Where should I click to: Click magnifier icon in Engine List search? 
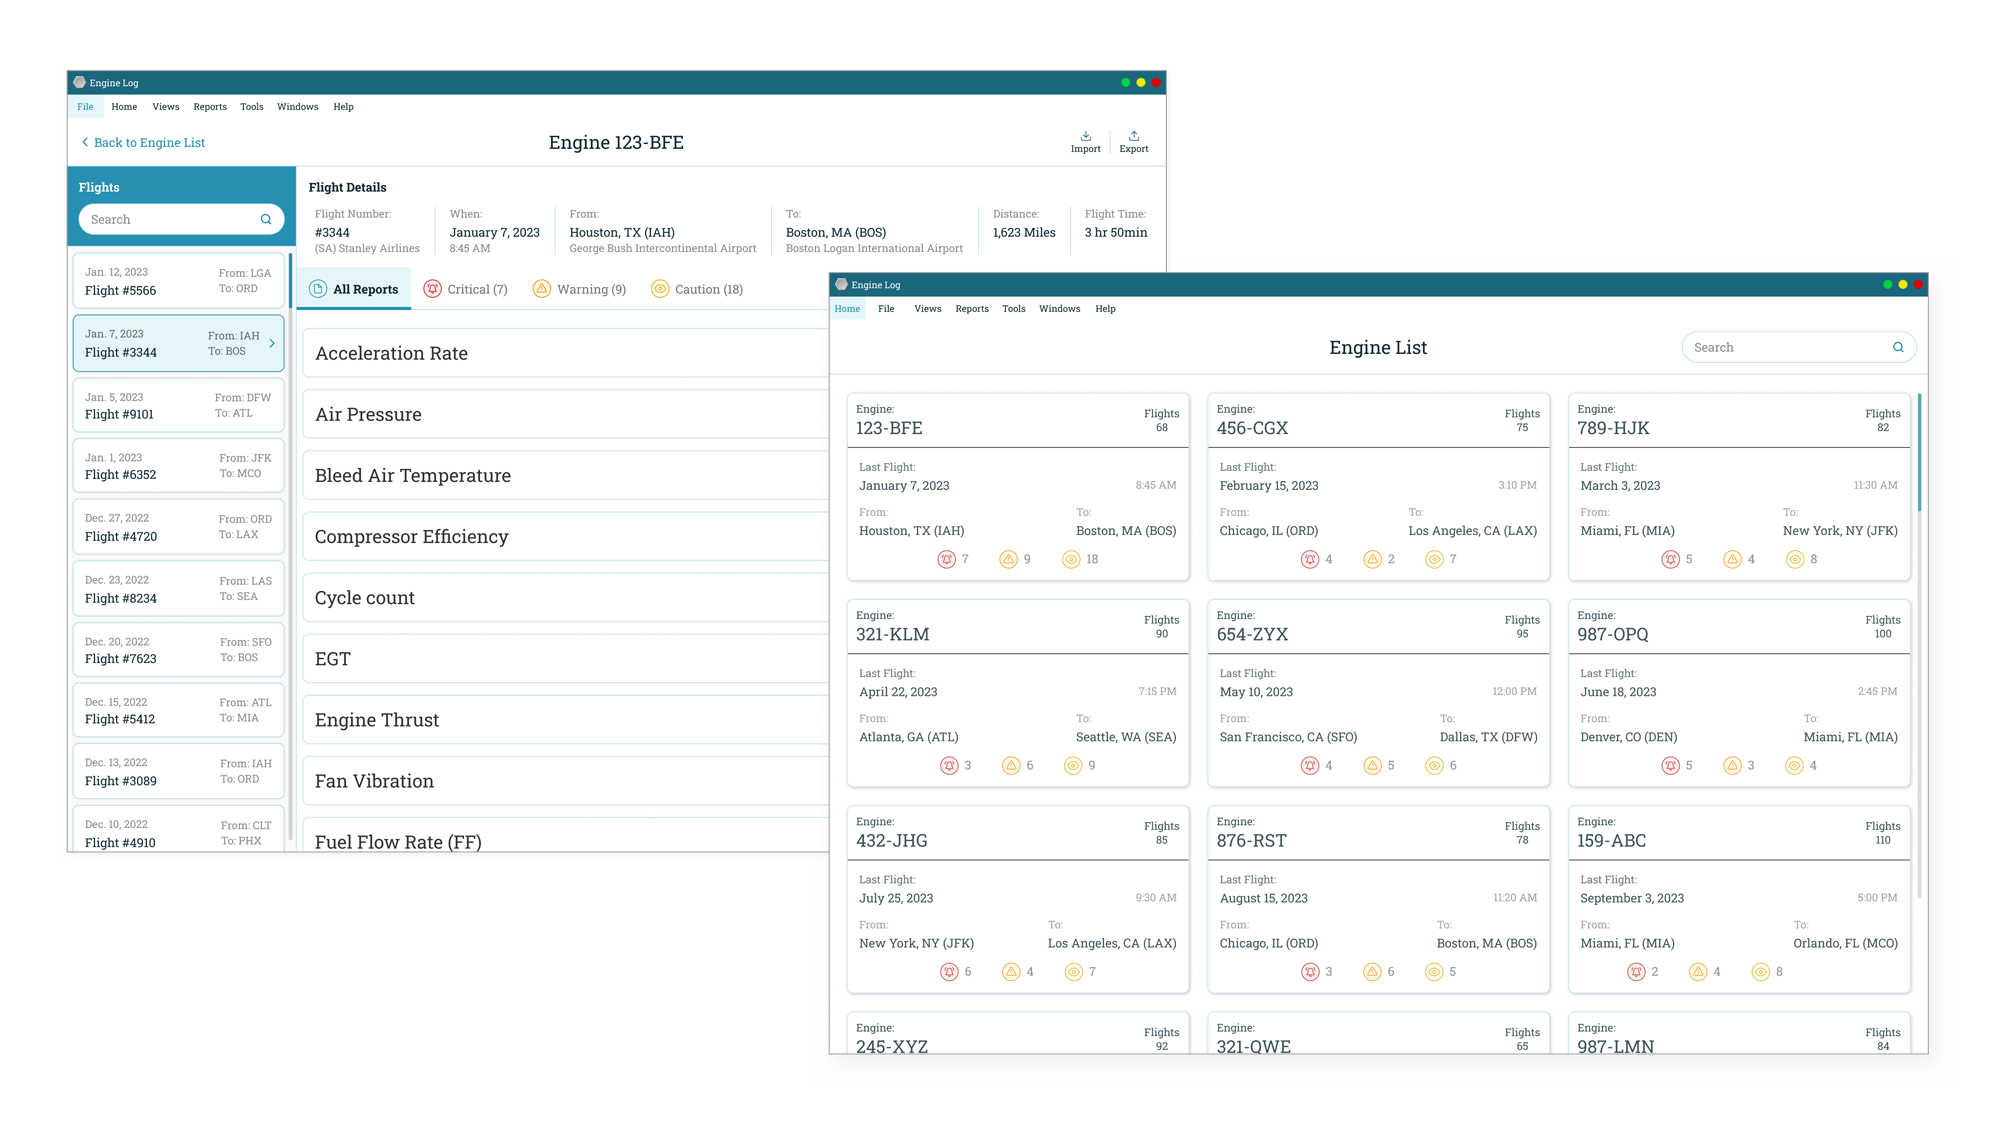point(1897,348)
